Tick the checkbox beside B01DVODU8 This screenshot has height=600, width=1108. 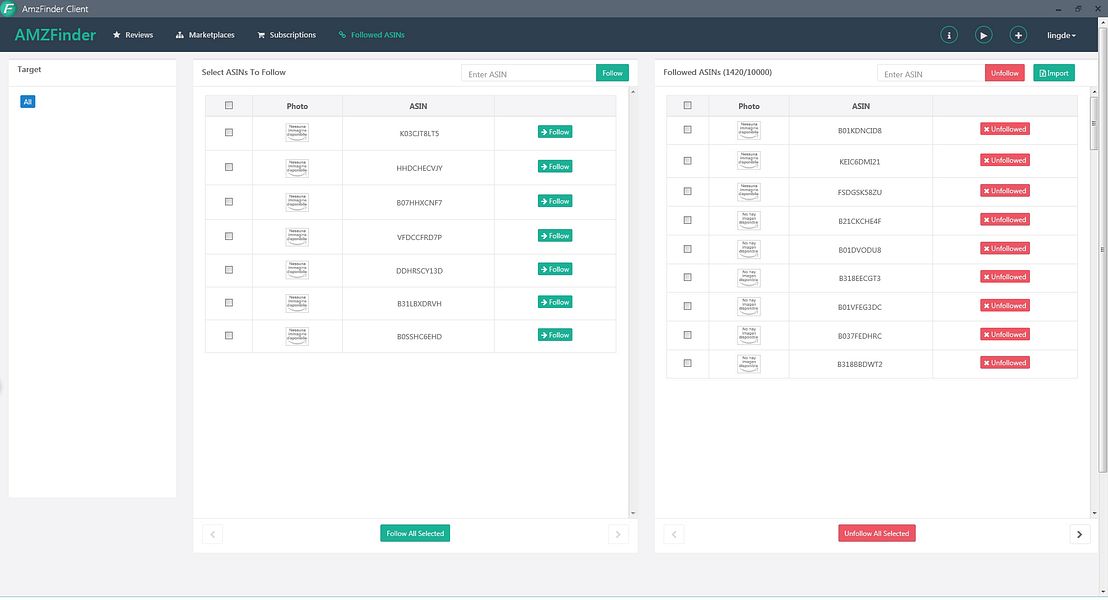(688, 249)
